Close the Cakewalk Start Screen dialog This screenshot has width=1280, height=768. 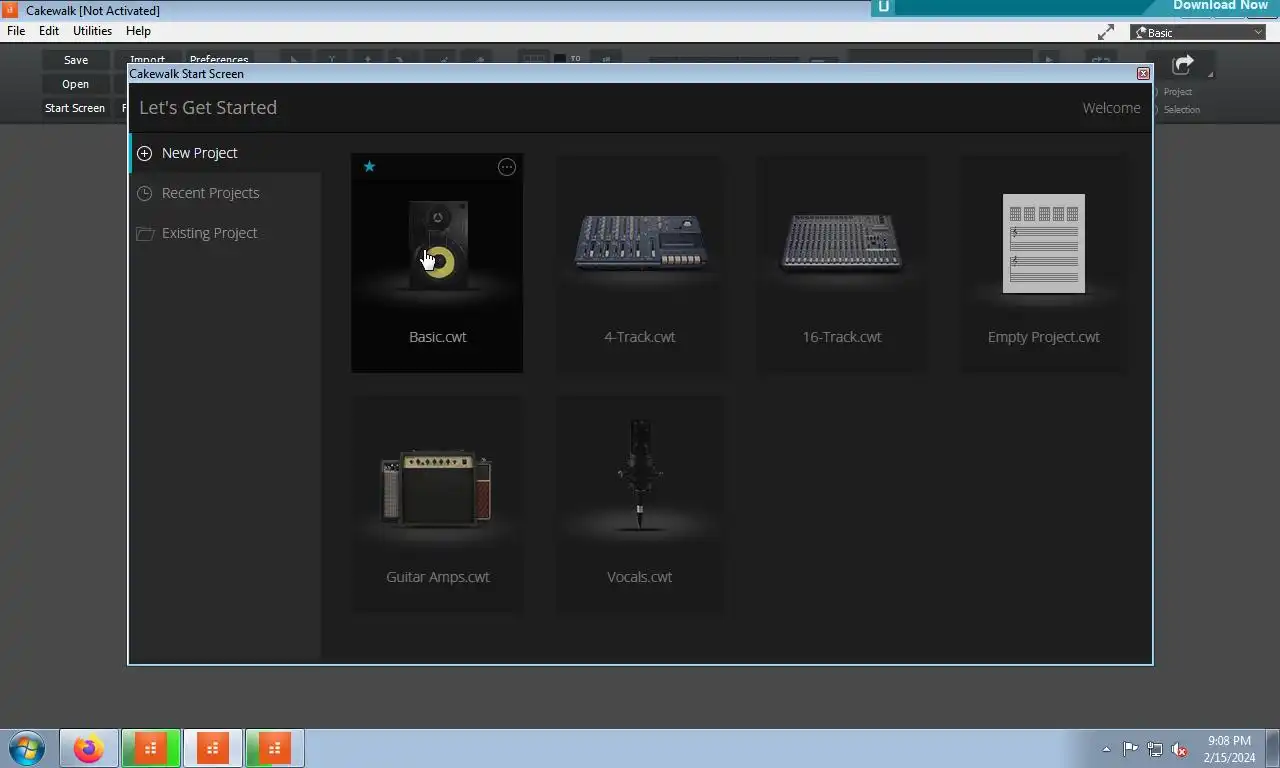pos(1143,73)
